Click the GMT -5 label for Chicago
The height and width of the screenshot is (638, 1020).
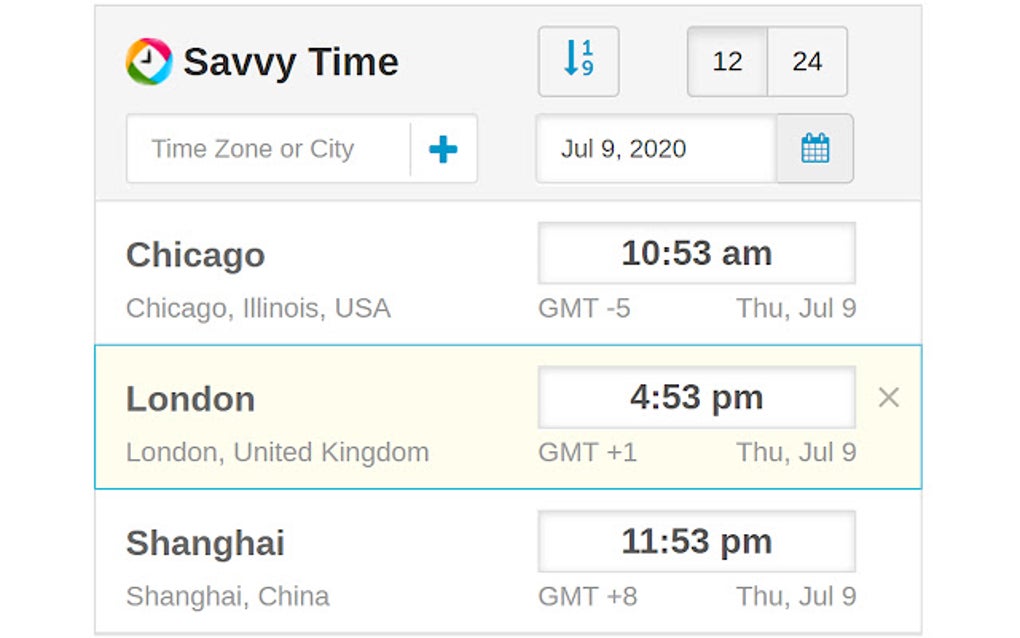coord(585,308)
